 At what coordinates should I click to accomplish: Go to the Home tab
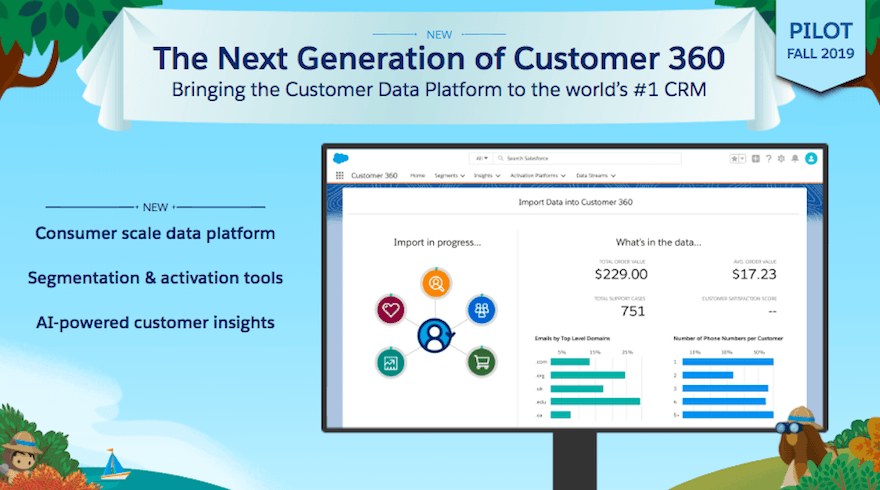pyautogui.click(x=417, y=175)
